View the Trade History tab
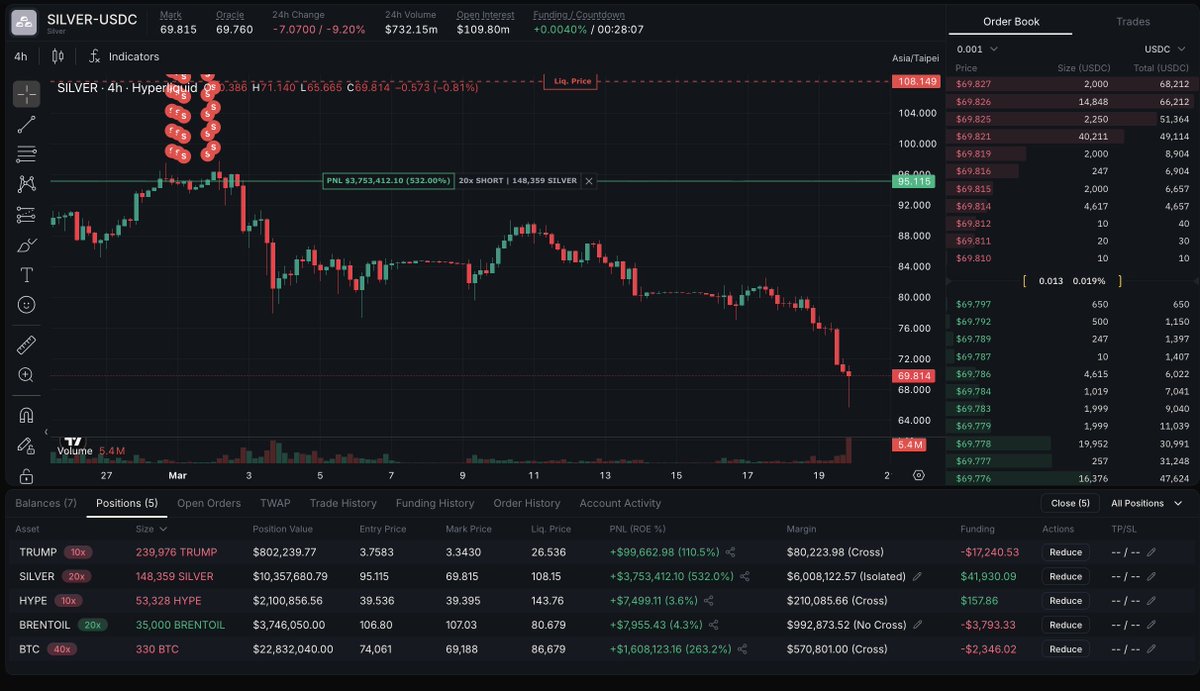Screen dimensions: 1200x691 pyautogui.click(x=343, y=503)
